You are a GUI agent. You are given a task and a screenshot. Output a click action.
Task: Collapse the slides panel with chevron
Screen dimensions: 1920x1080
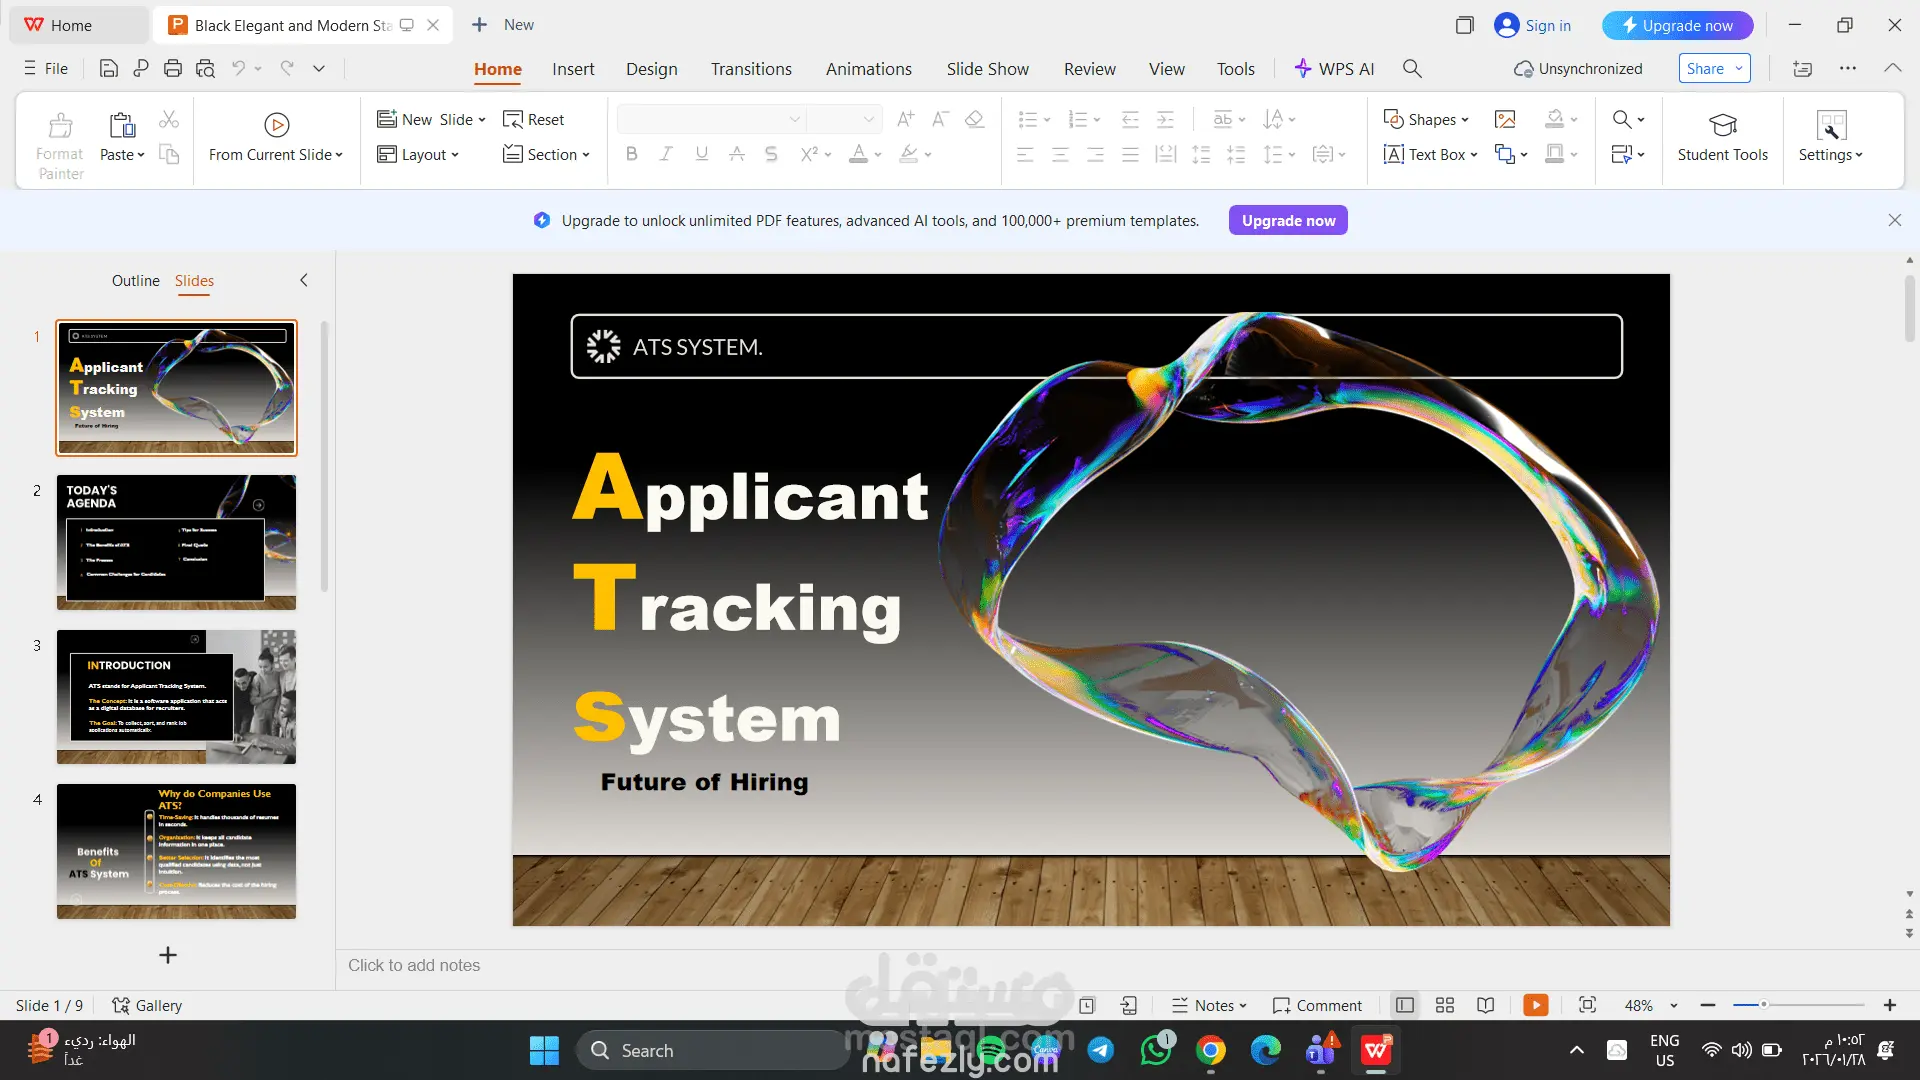point(304,281)
